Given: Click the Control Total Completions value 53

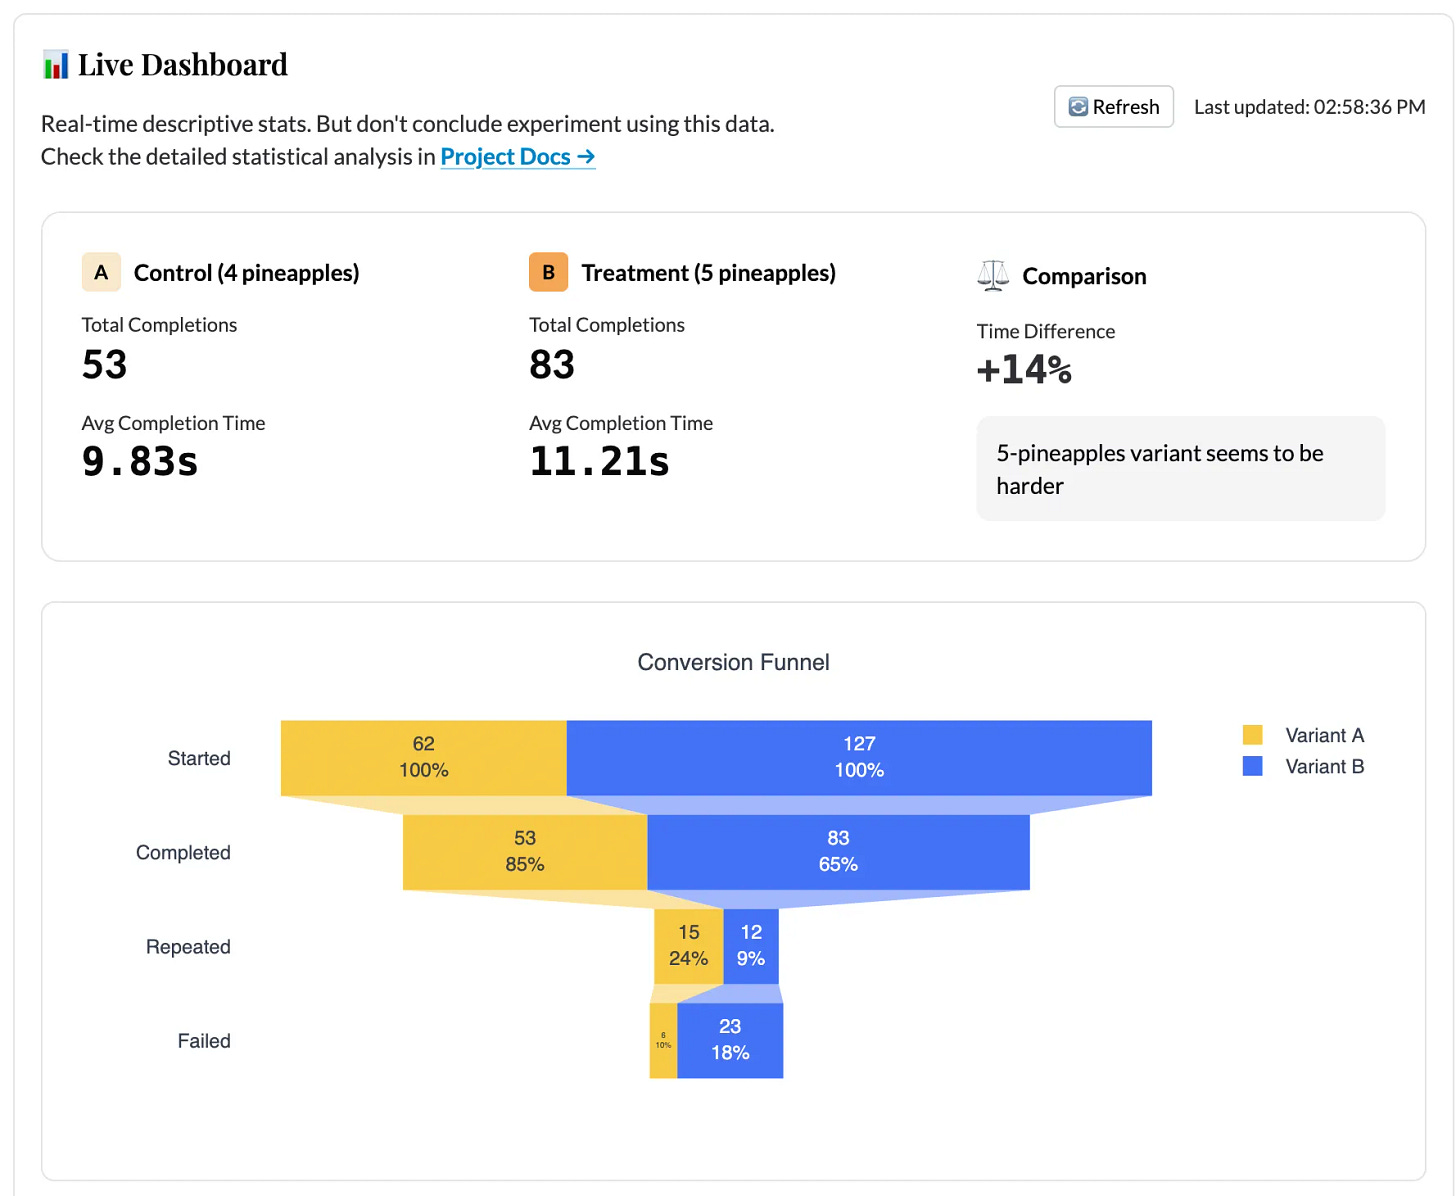Looking at the screenshot, I should point(103,364).
